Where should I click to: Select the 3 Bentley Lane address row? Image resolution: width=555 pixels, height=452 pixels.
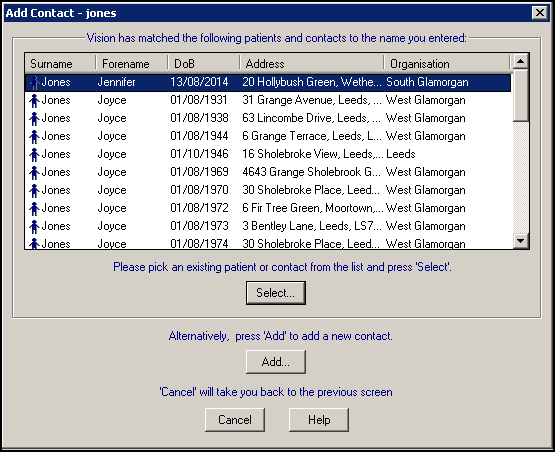[x=268, y=226]
